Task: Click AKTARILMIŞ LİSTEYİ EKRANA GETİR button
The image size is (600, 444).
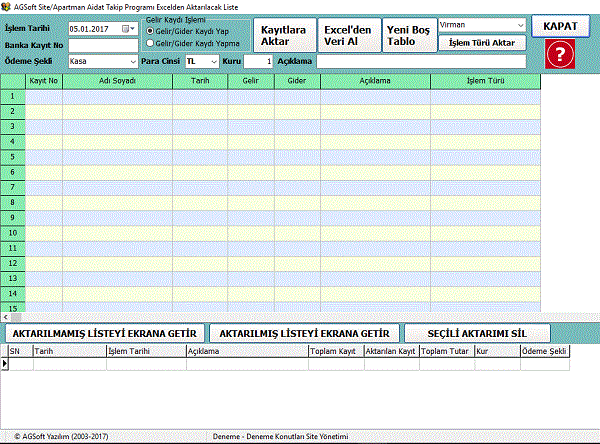Action: click(302, 332)
